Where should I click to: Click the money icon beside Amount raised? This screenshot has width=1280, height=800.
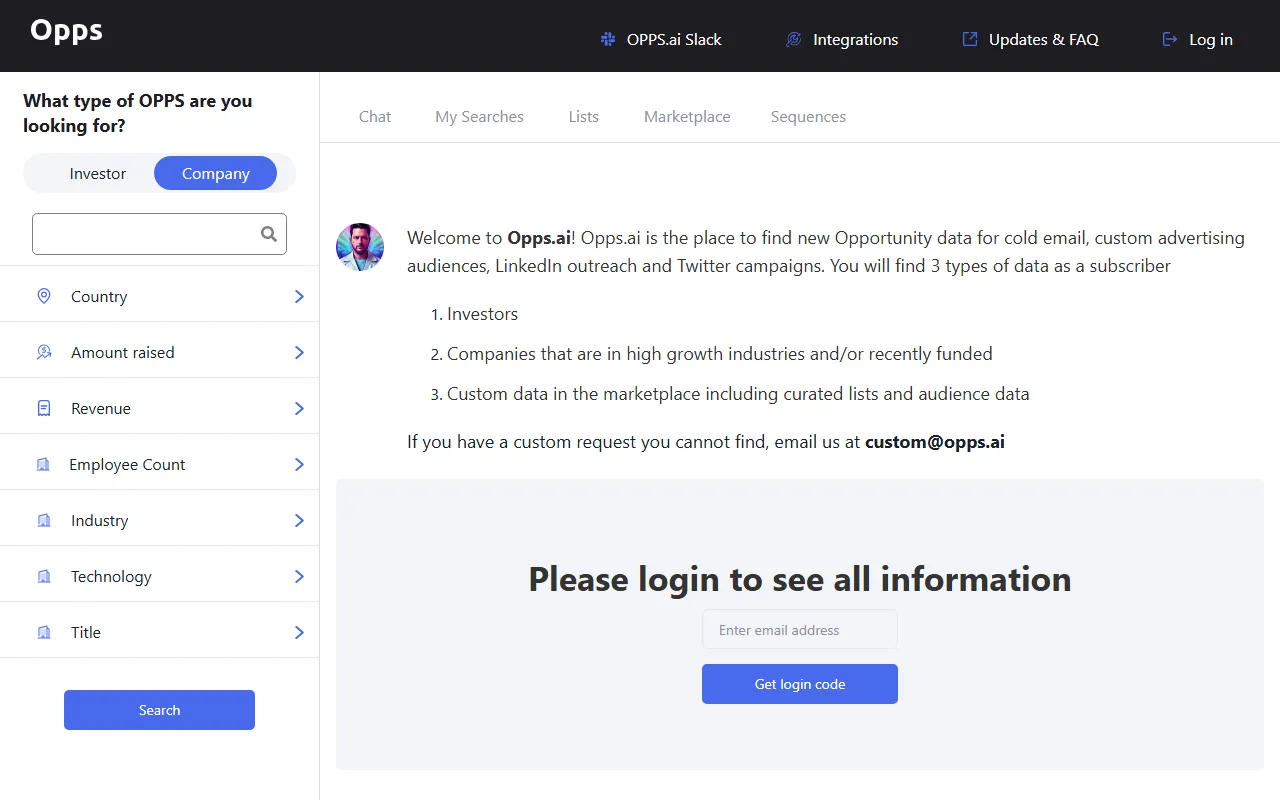44,352
